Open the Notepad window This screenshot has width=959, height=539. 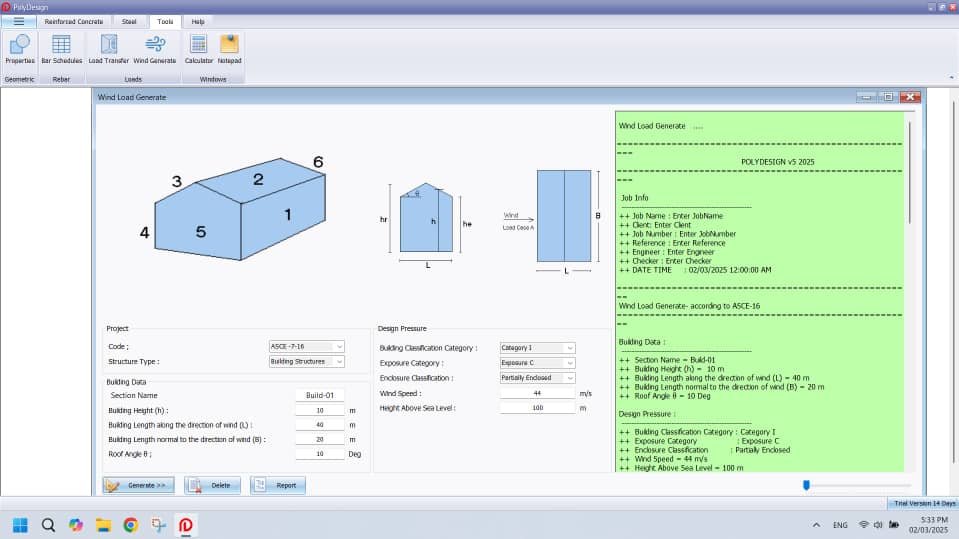pyautogui.click(x=229, y=49)
